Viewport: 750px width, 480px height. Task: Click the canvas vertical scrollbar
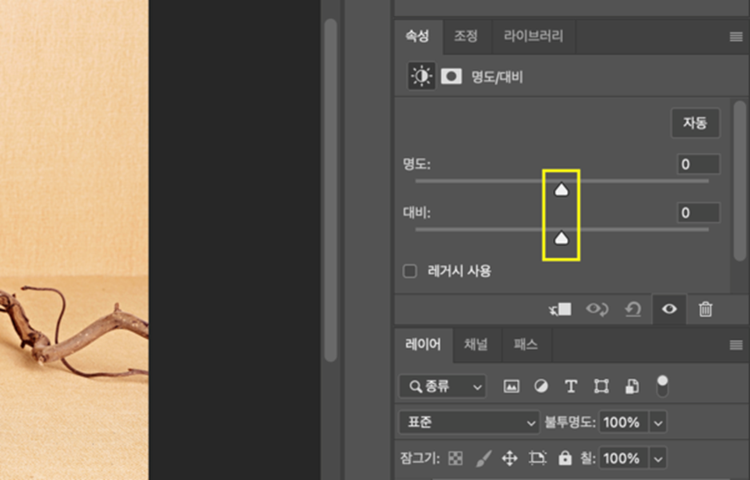(x=331, y=190)
